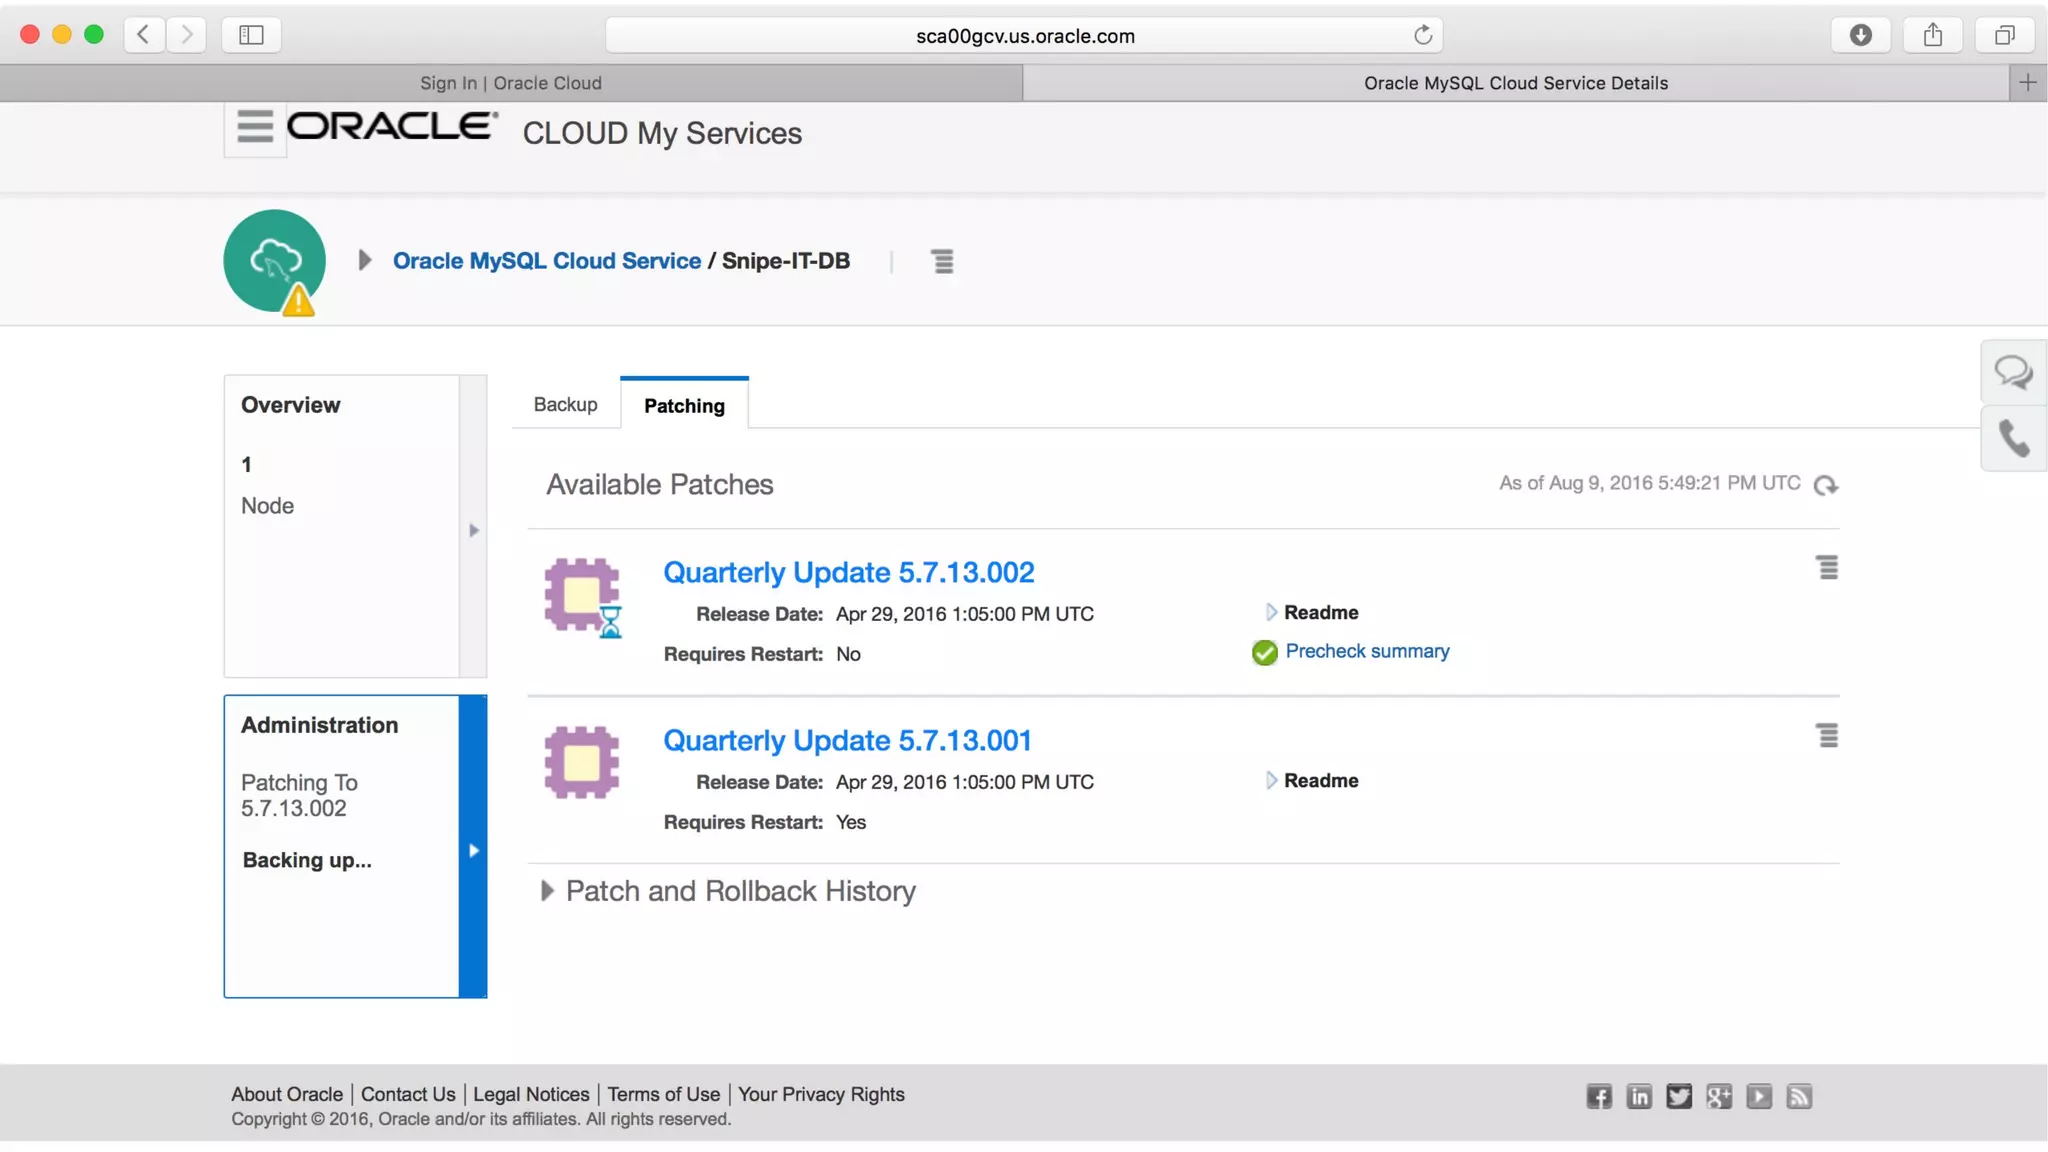Click the chat support icon
This screenshot has height=1152, width=2048.
pos(2012,372)
